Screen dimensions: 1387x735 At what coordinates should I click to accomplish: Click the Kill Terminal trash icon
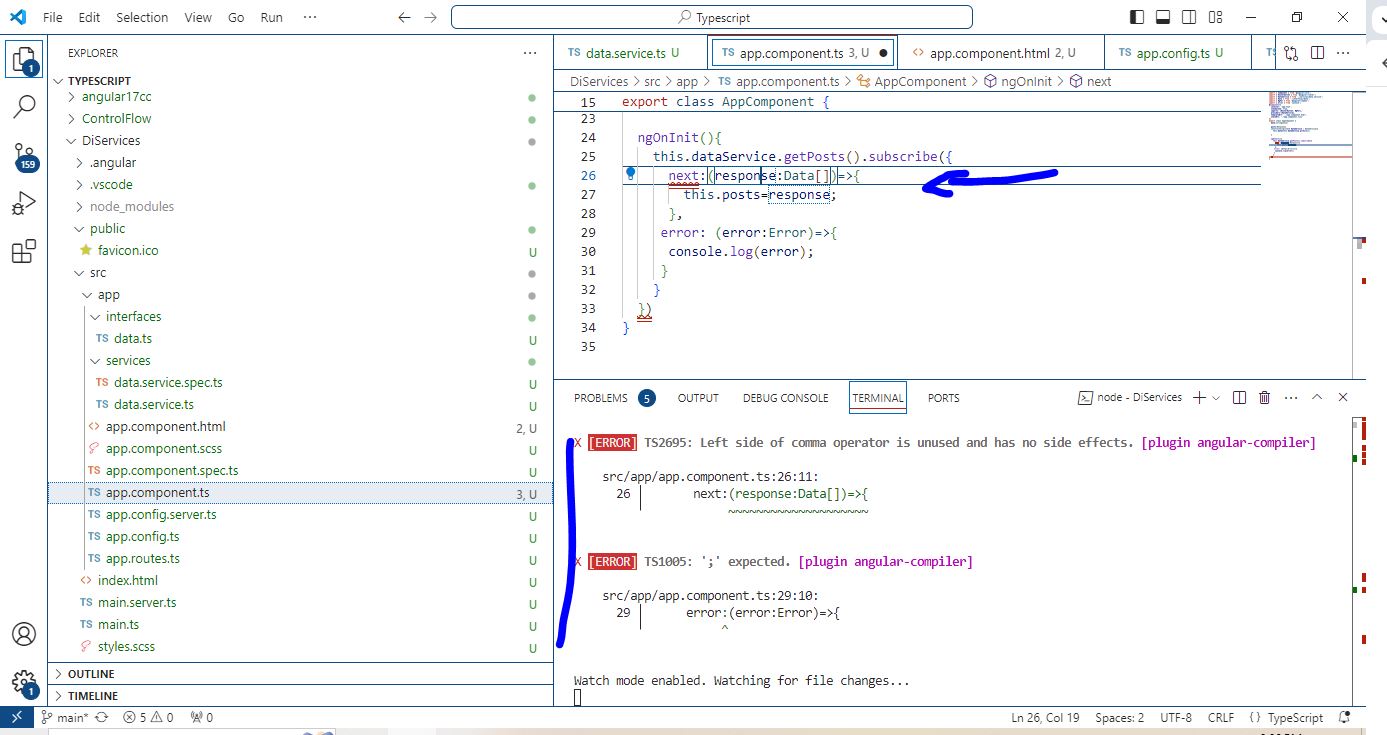pyautogui.click(x=1264, y=397)
